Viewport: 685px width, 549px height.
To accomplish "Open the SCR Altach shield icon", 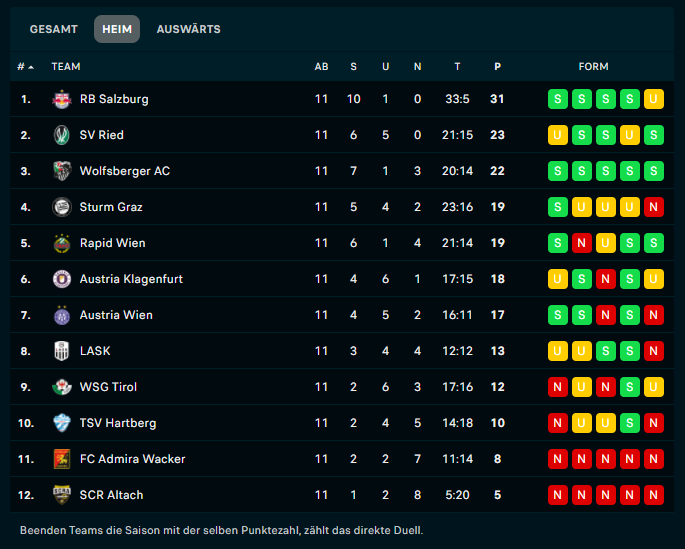I will click(62, 495).
